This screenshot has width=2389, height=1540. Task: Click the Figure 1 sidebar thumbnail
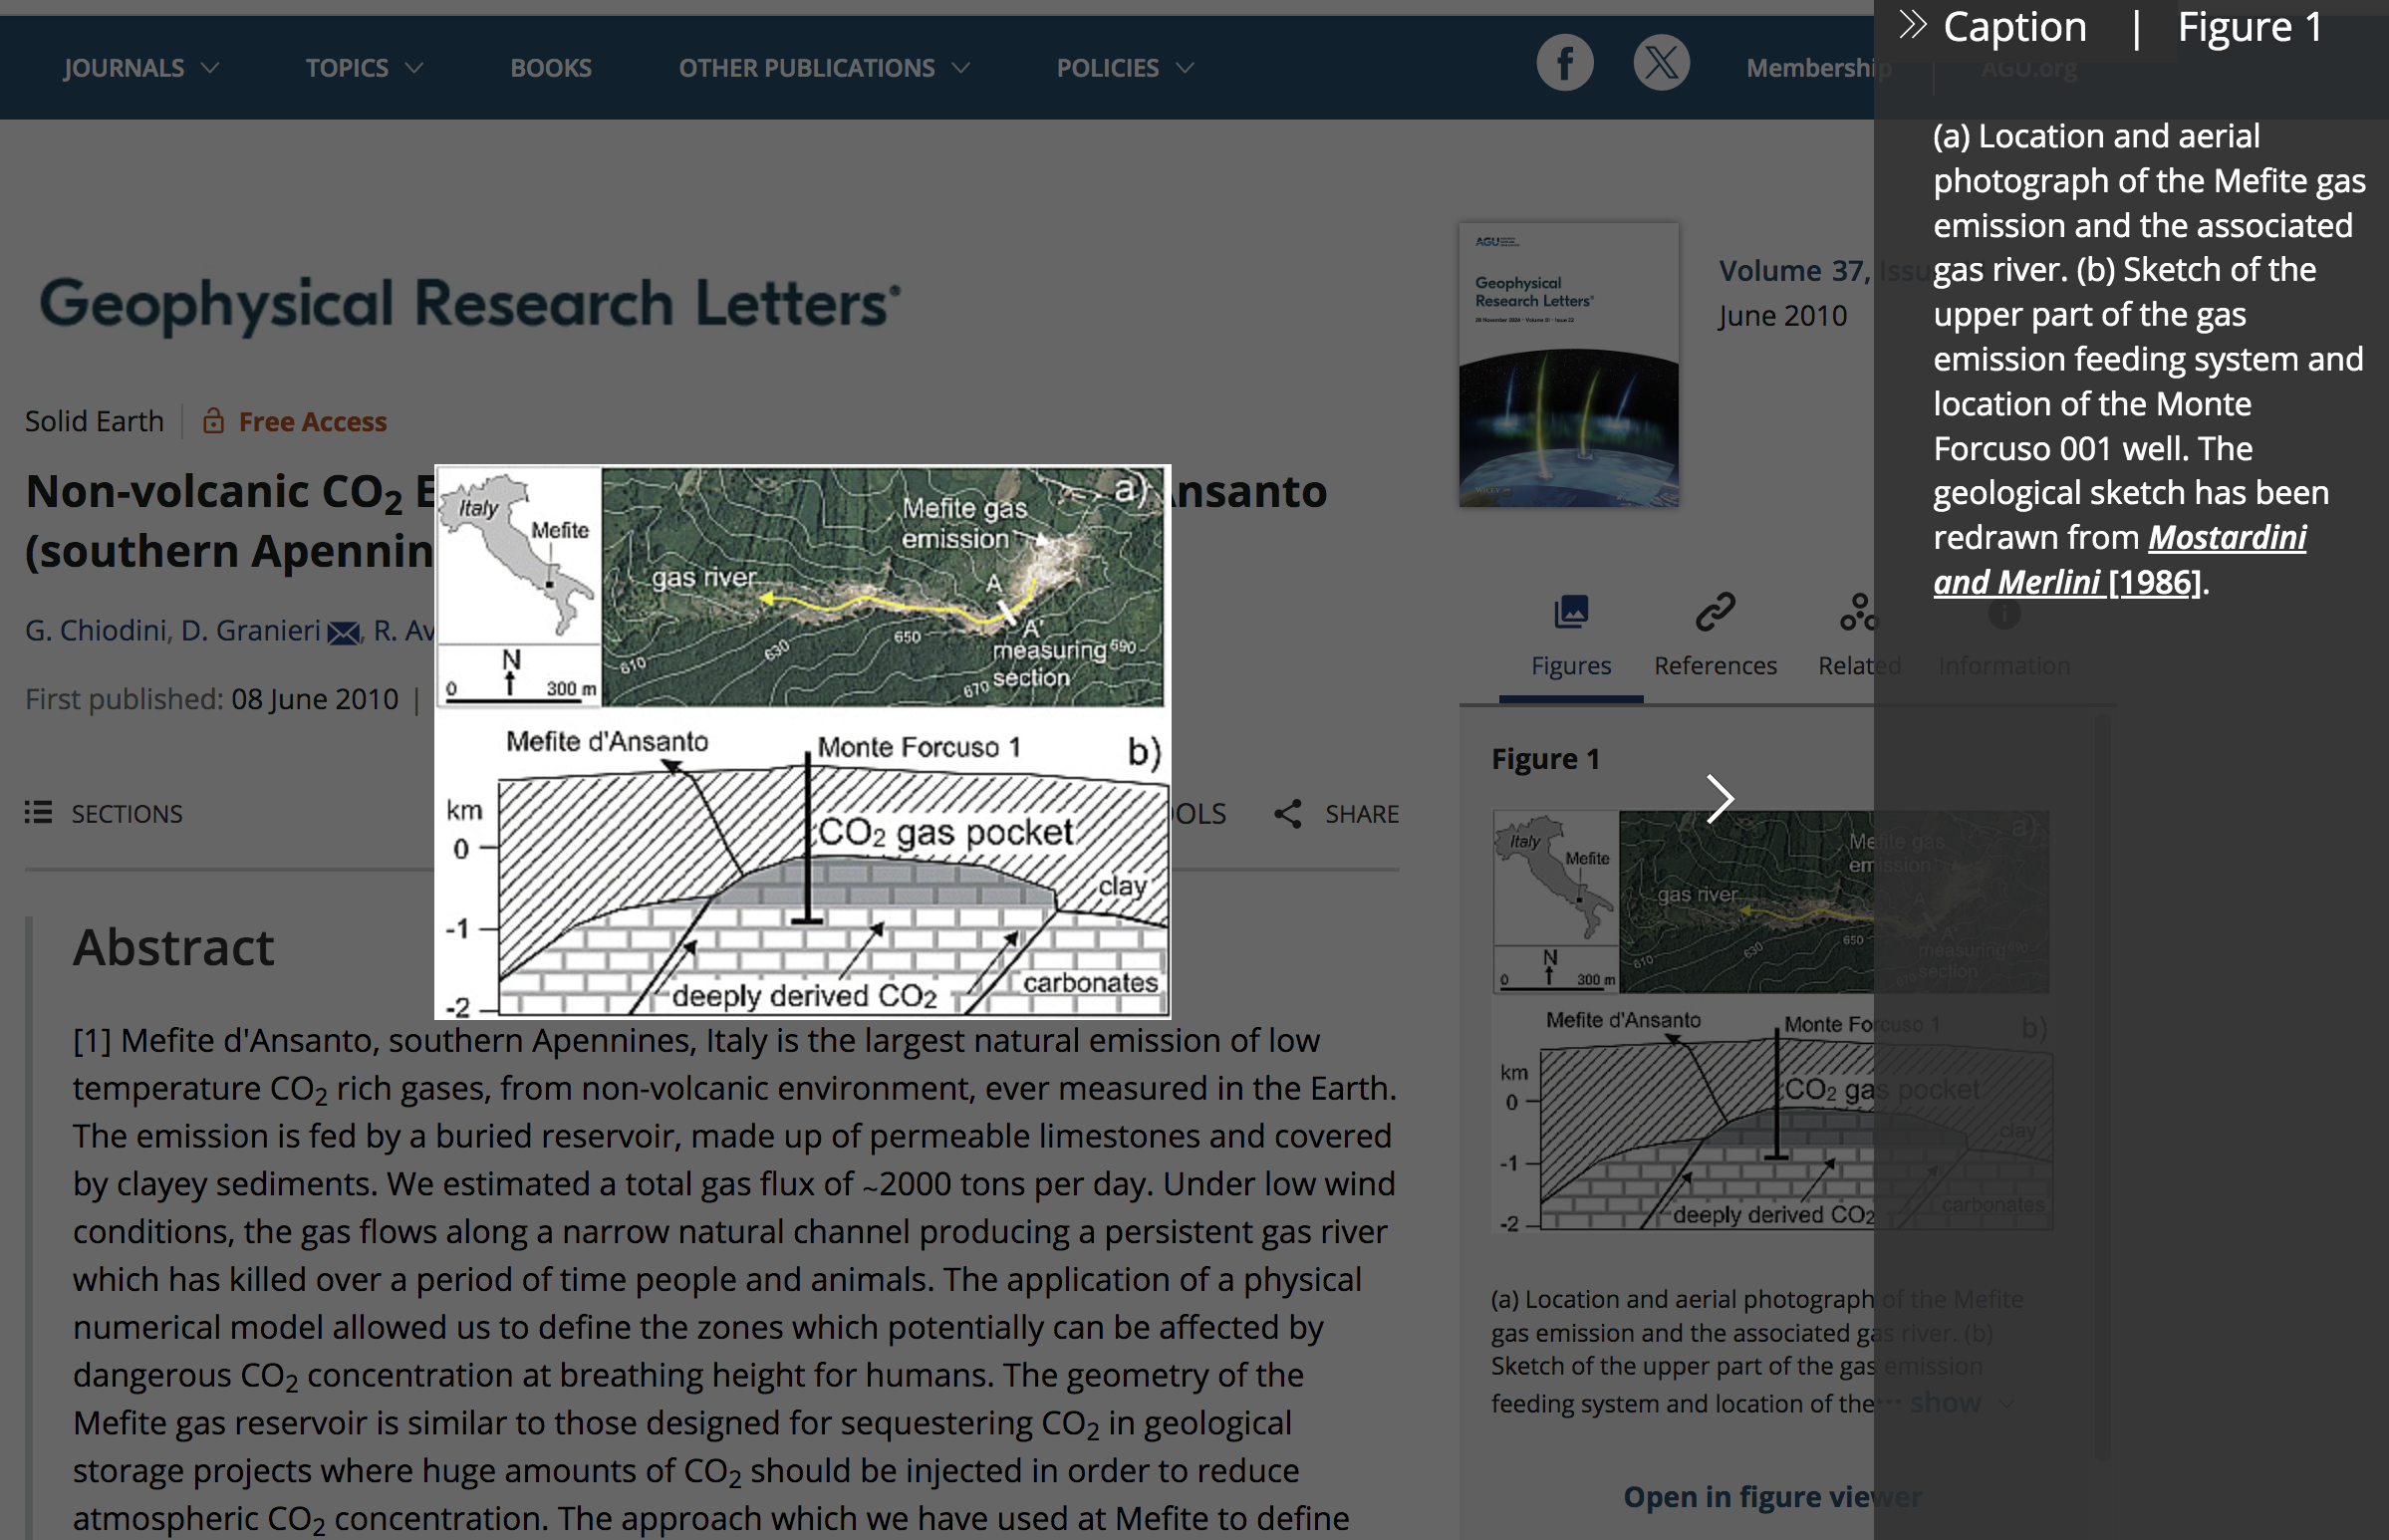click(x=1771, y=1020)
